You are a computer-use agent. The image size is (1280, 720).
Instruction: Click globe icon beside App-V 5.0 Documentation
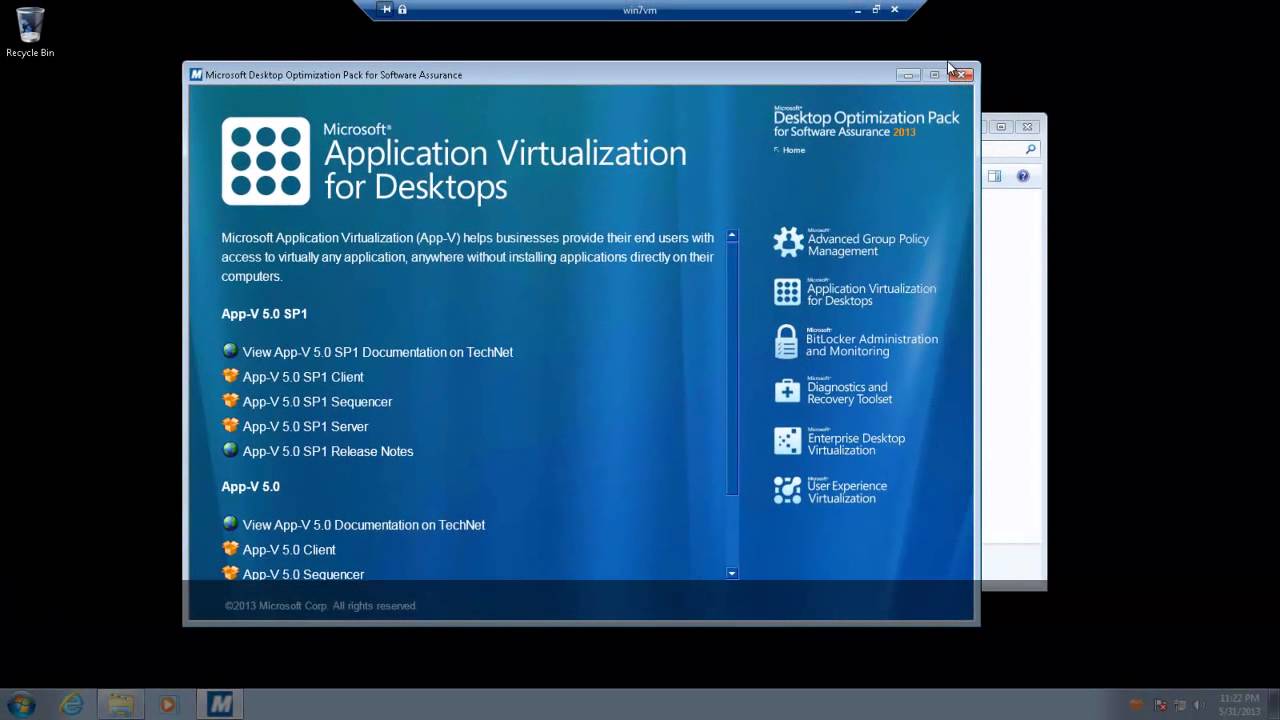click(x=230, y=524)
